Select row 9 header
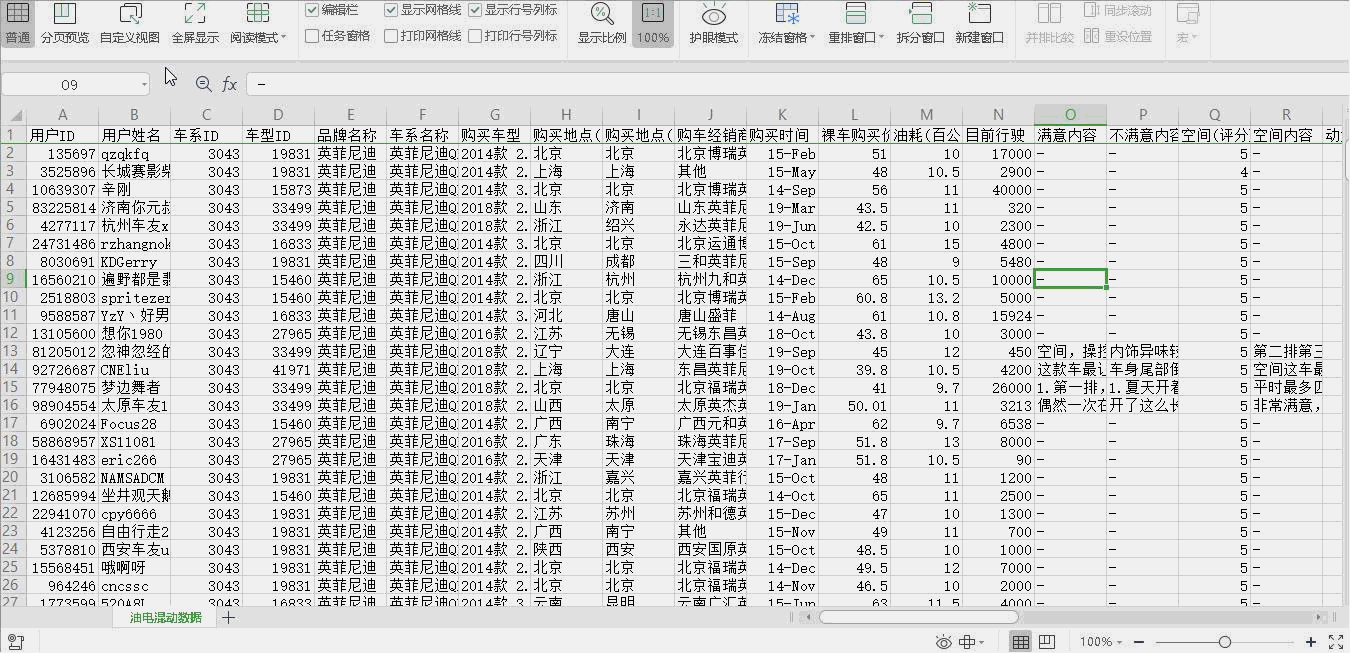The width and height of the screenshot is (1350, 653). point(12,279)
